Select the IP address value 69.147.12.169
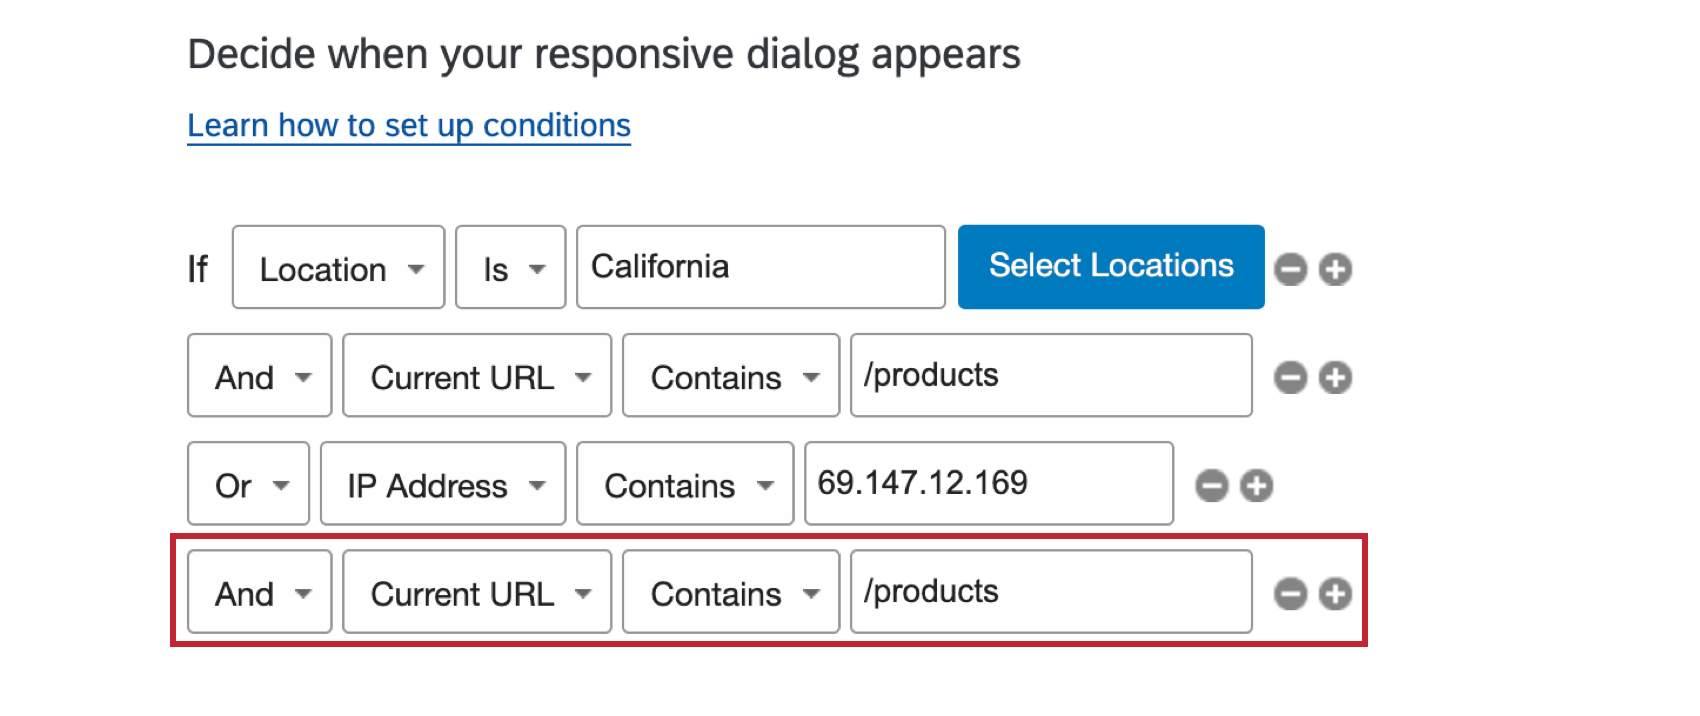 988,483
